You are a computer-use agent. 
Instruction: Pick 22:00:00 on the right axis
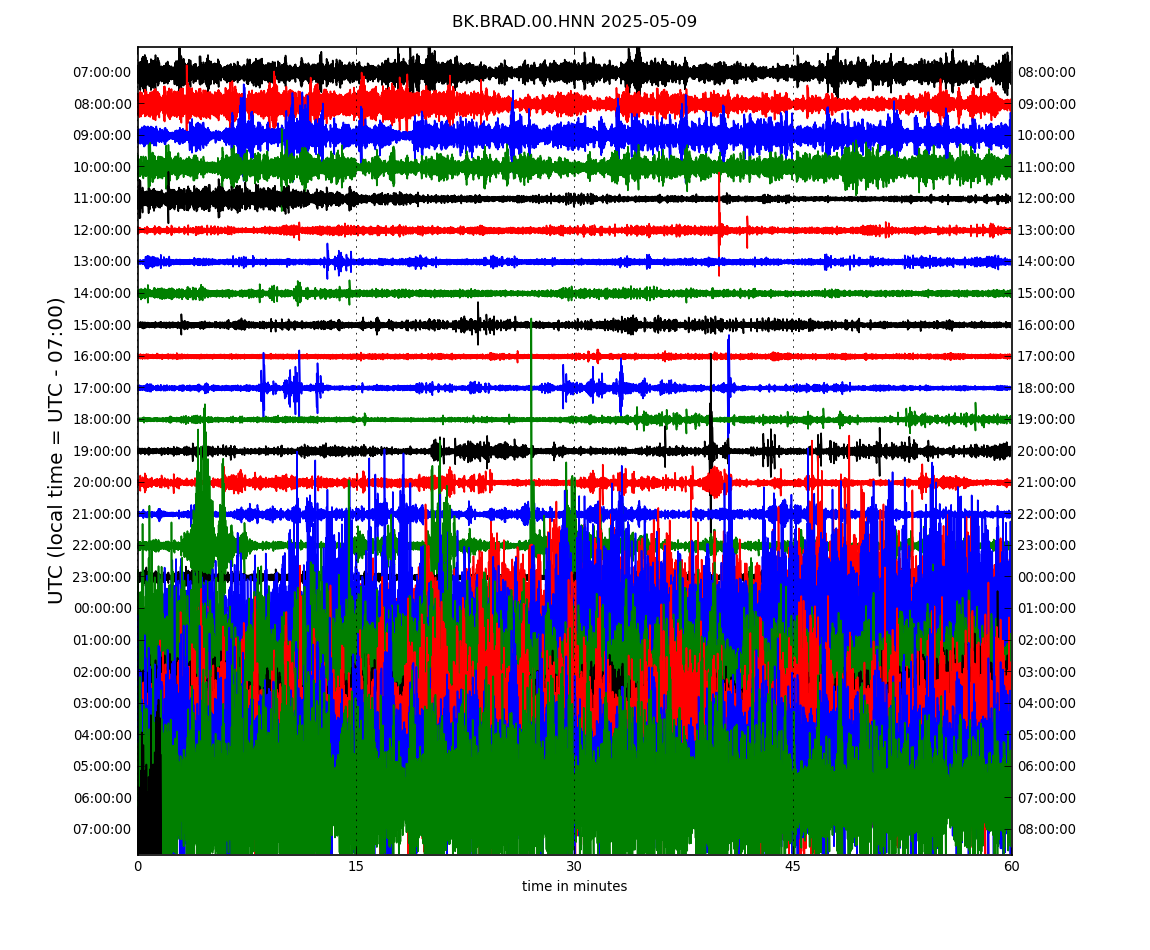(x=1047, y=514)
